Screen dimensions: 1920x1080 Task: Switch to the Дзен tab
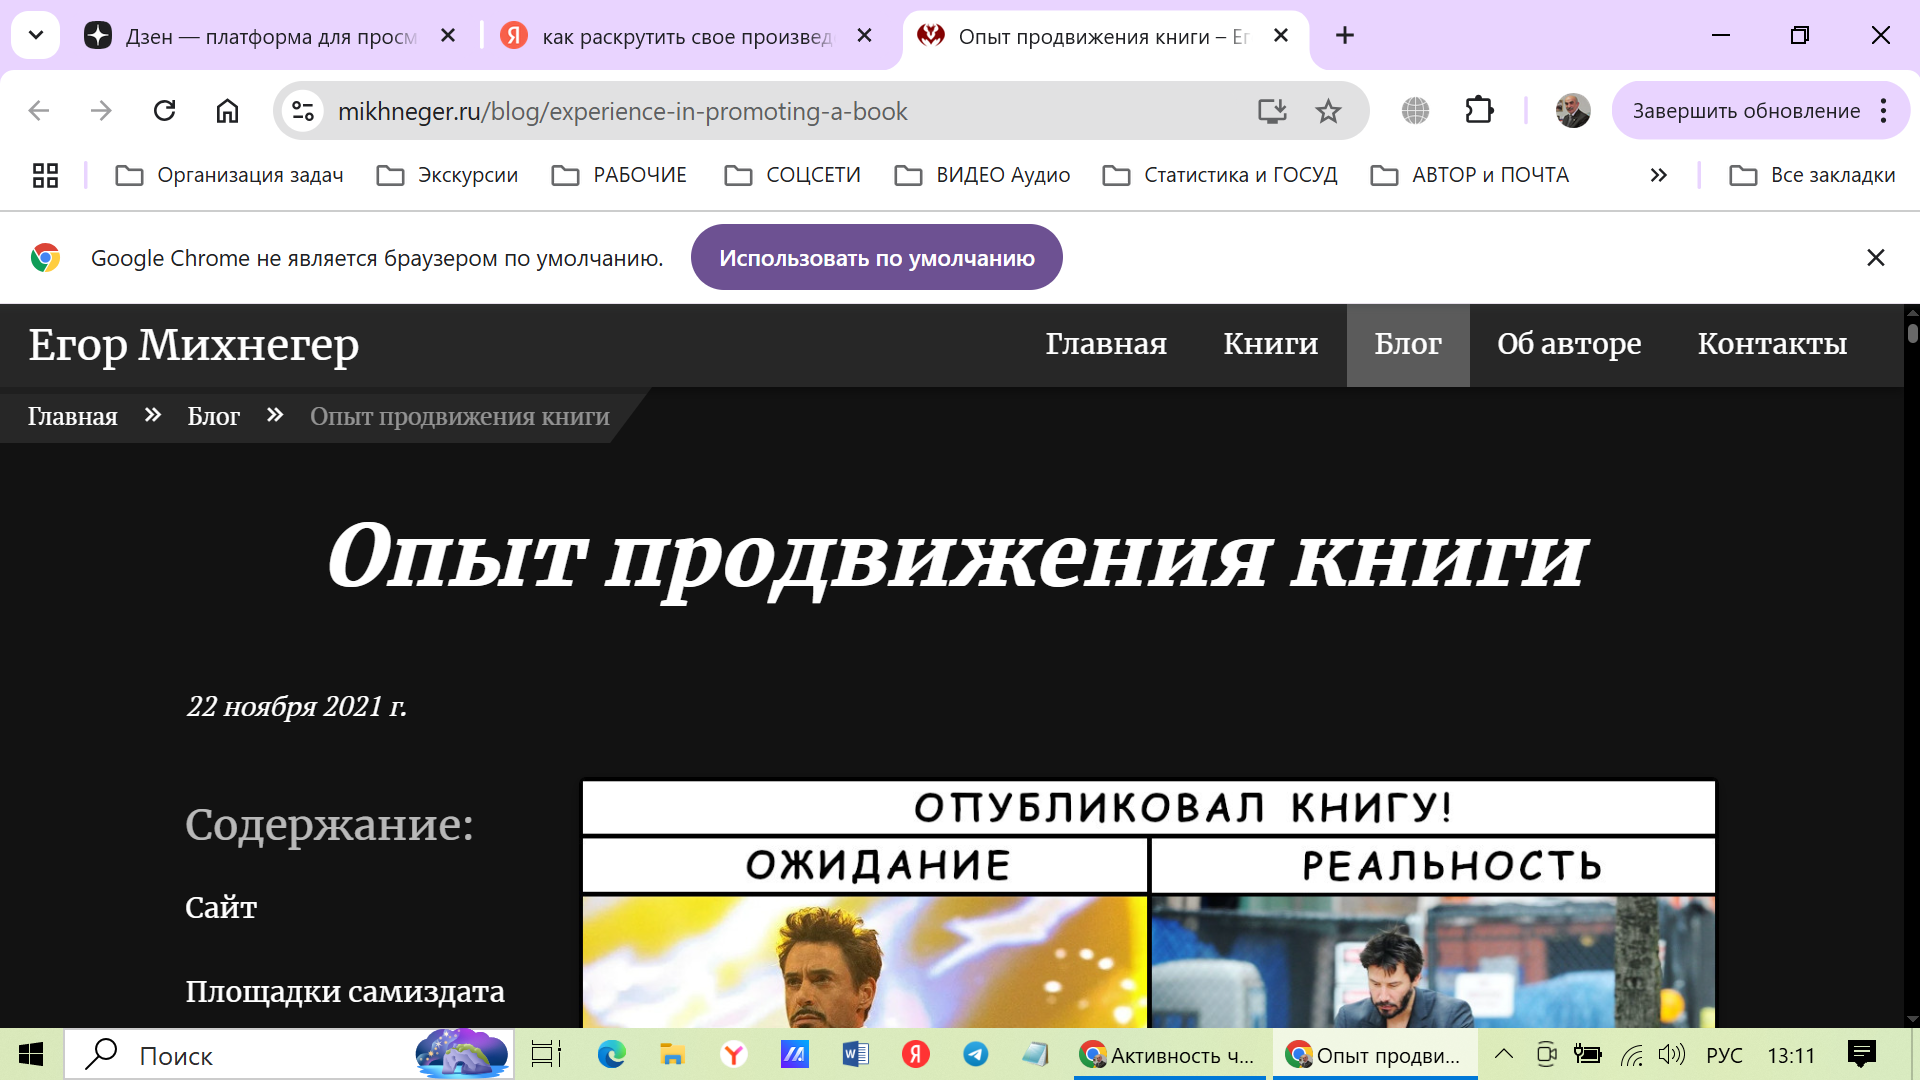coord(270,37)
